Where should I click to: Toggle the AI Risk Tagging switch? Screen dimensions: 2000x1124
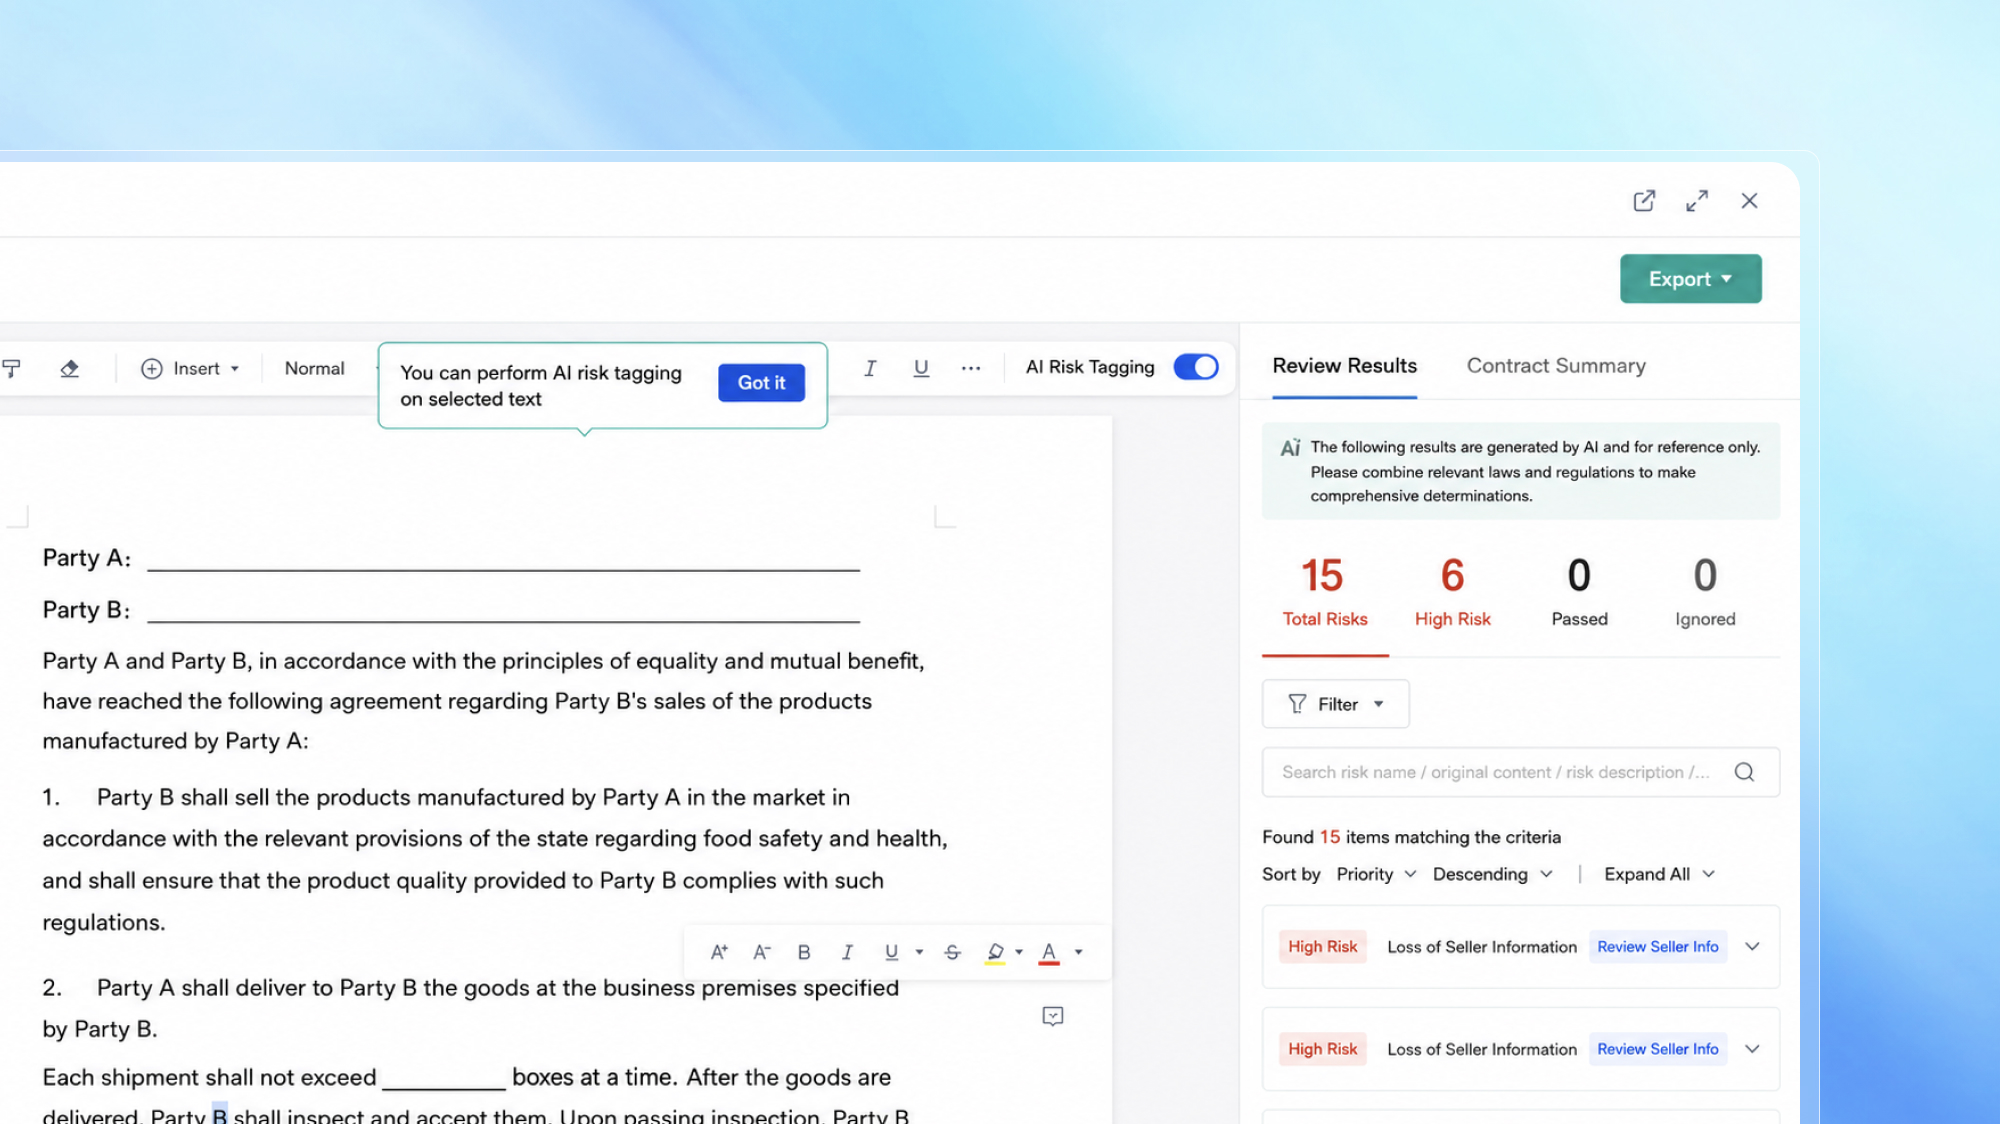tap(1196, 367)
